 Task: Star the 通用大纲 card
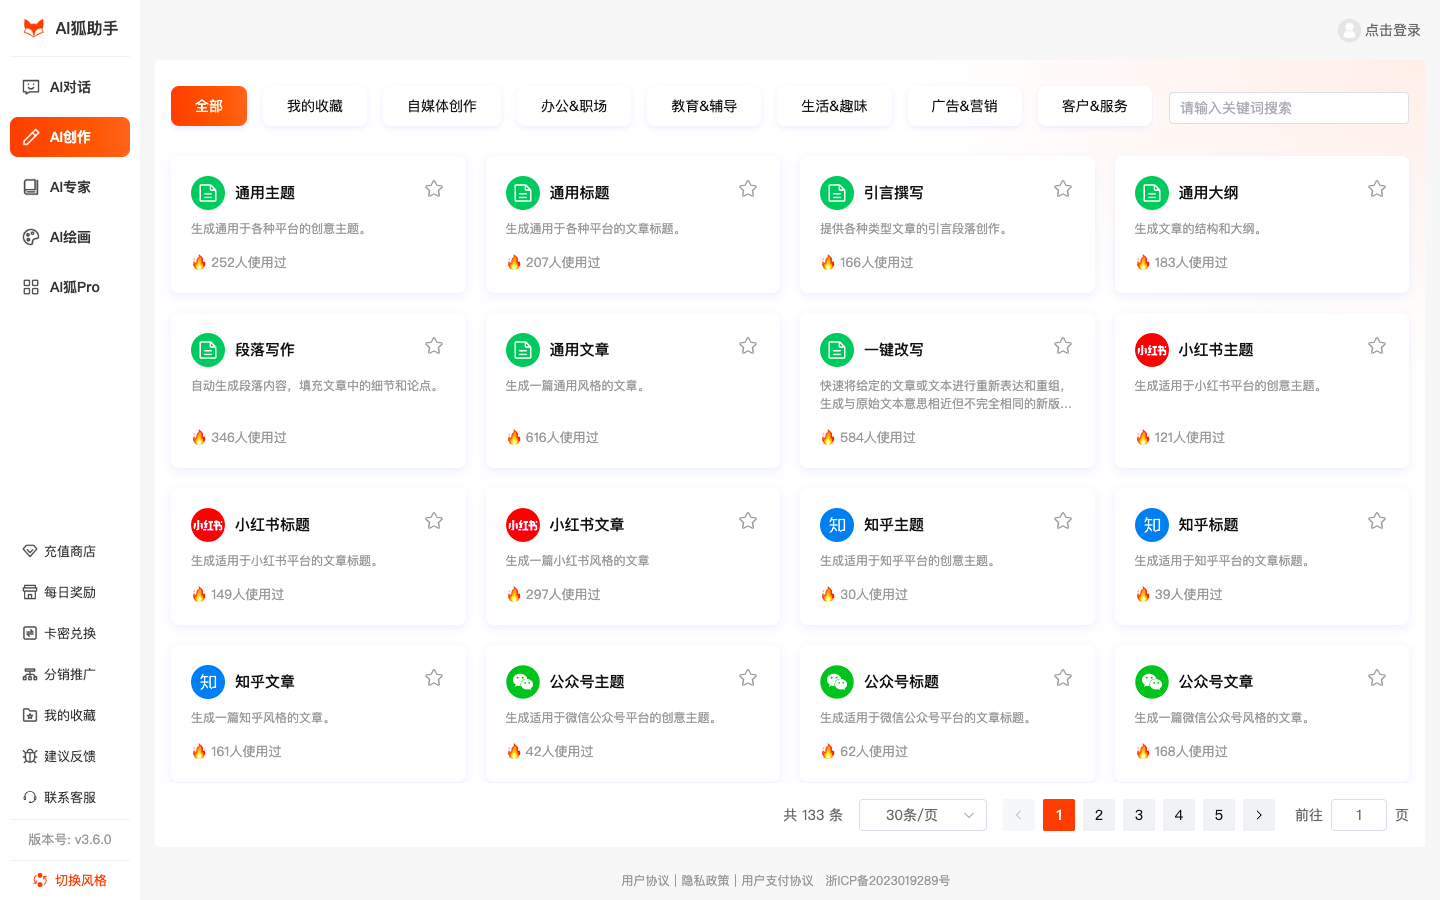coord(1377,189)
